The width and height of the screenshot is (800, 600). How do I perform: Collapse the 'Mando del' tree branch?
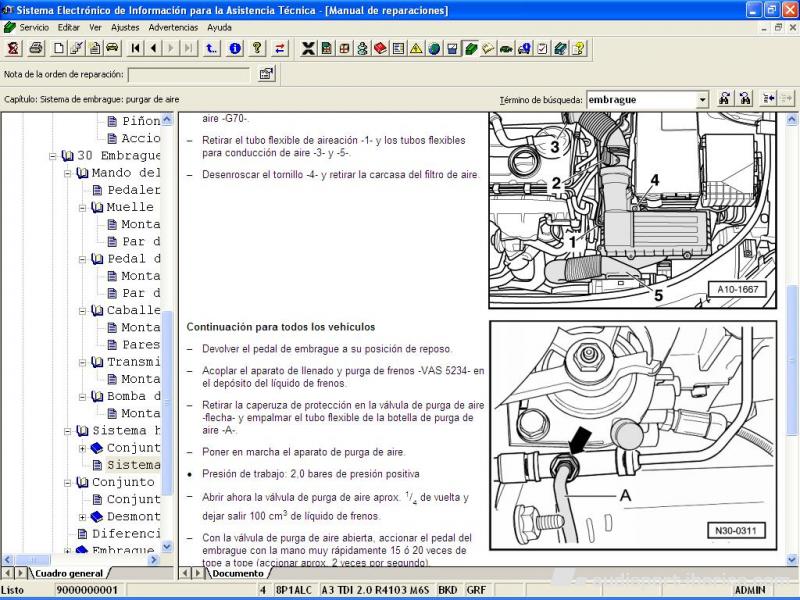(x=69, y=173)
